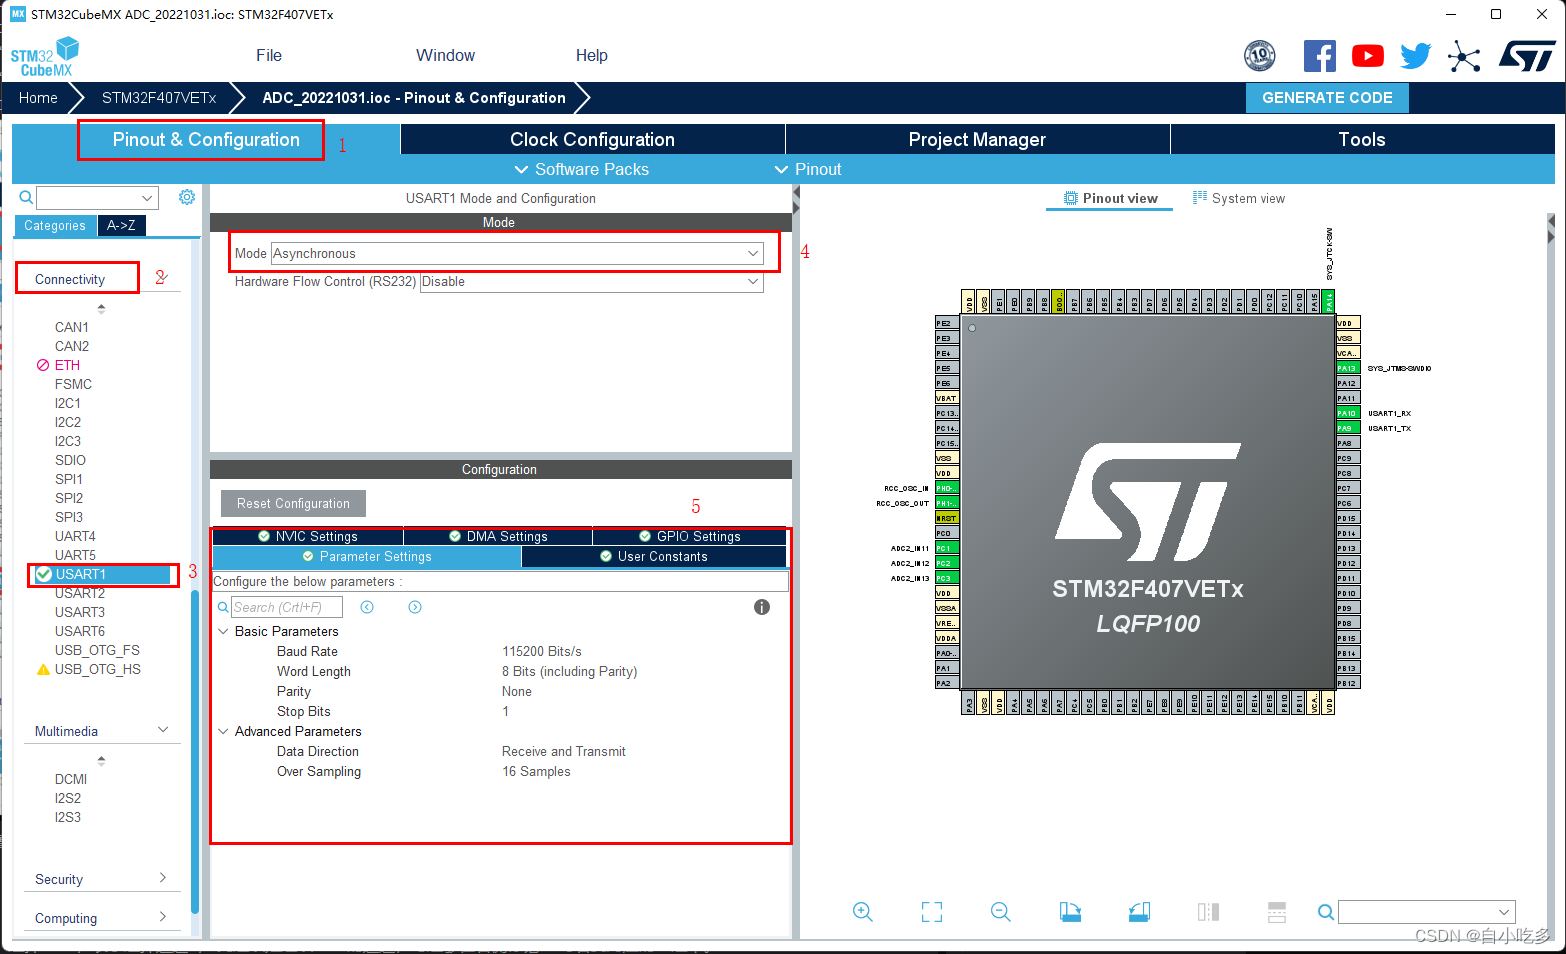
Task: Open the Mode dropdown set to Asynchronous
Action: 517,254
